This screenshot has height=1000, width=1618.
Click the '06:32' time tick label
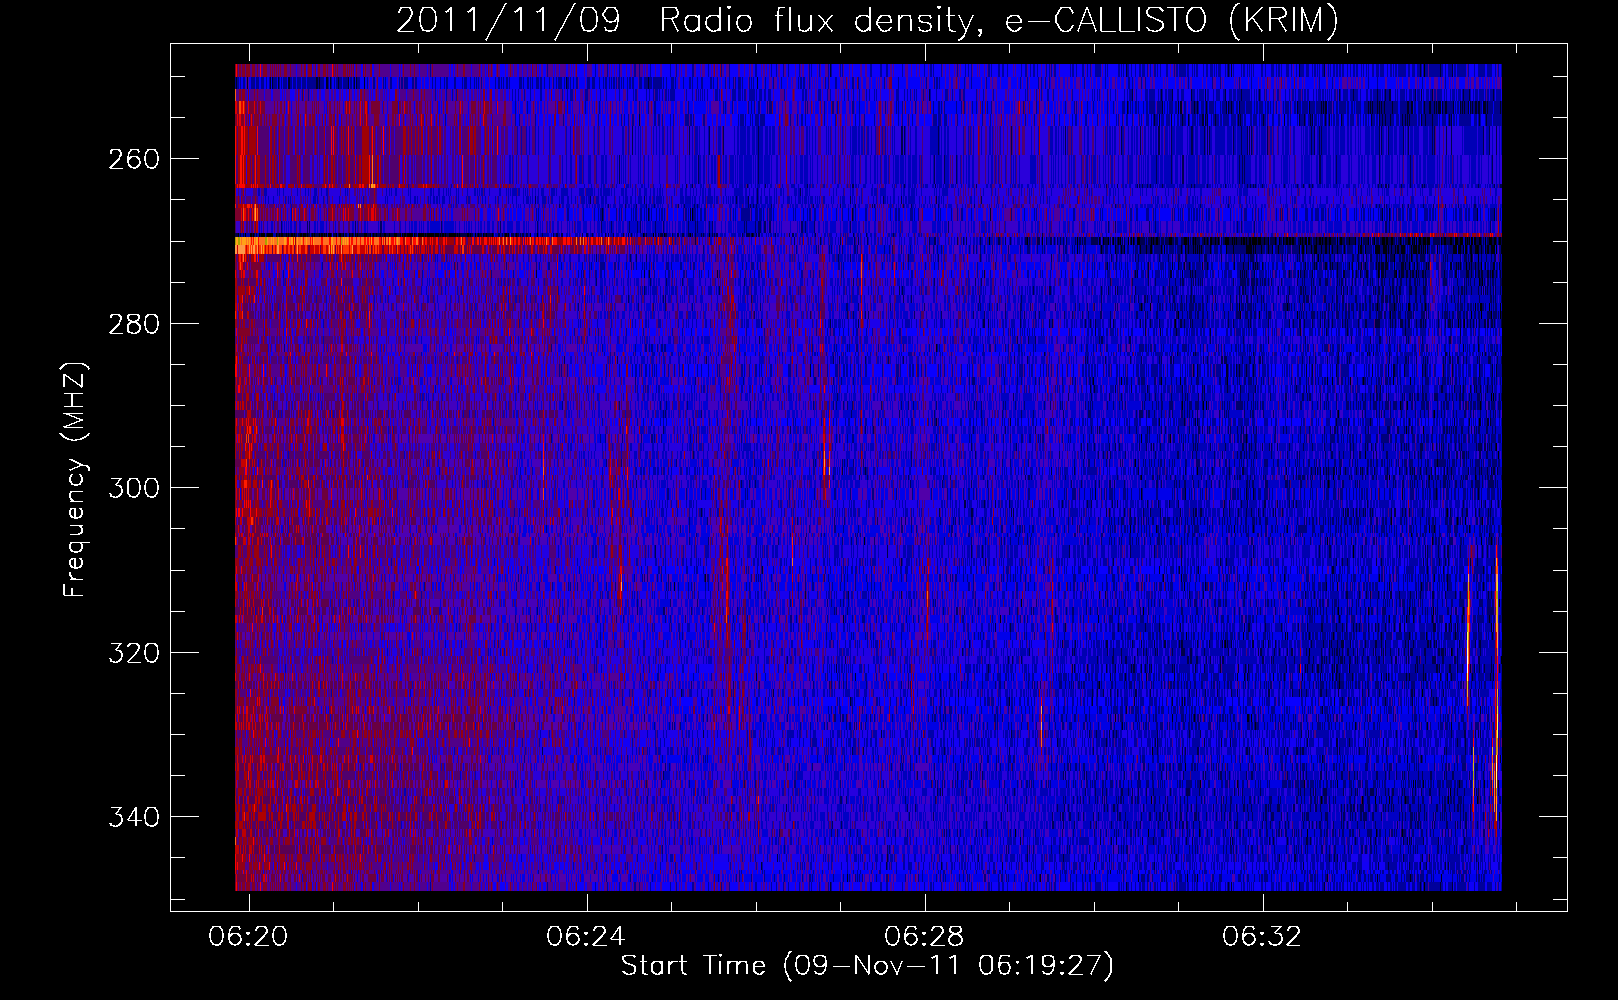coord(1263,936)
